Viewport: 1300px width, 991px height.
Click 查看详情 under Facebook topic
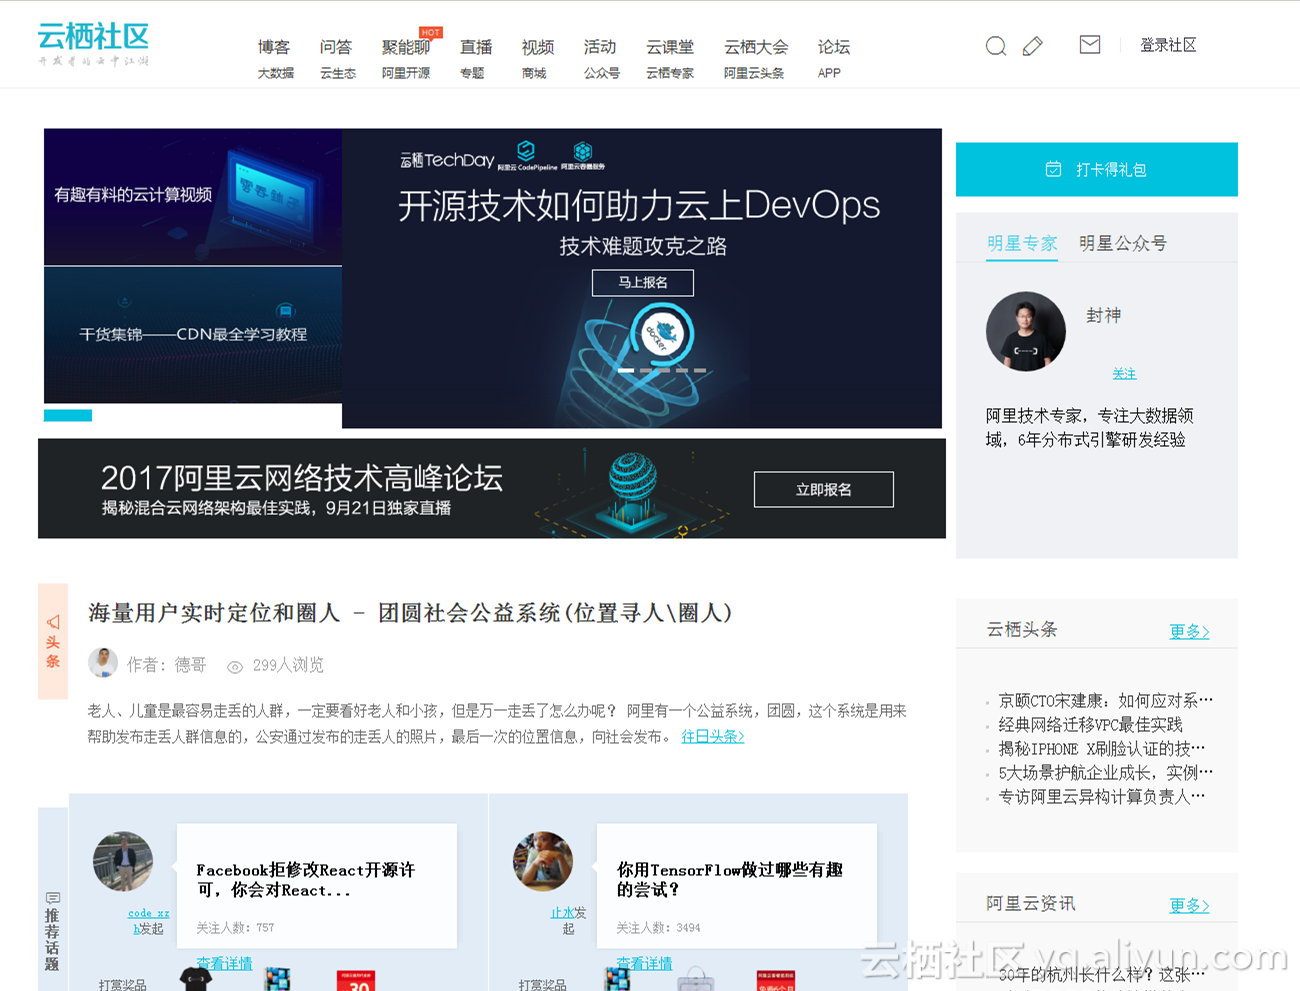[224, 964]
